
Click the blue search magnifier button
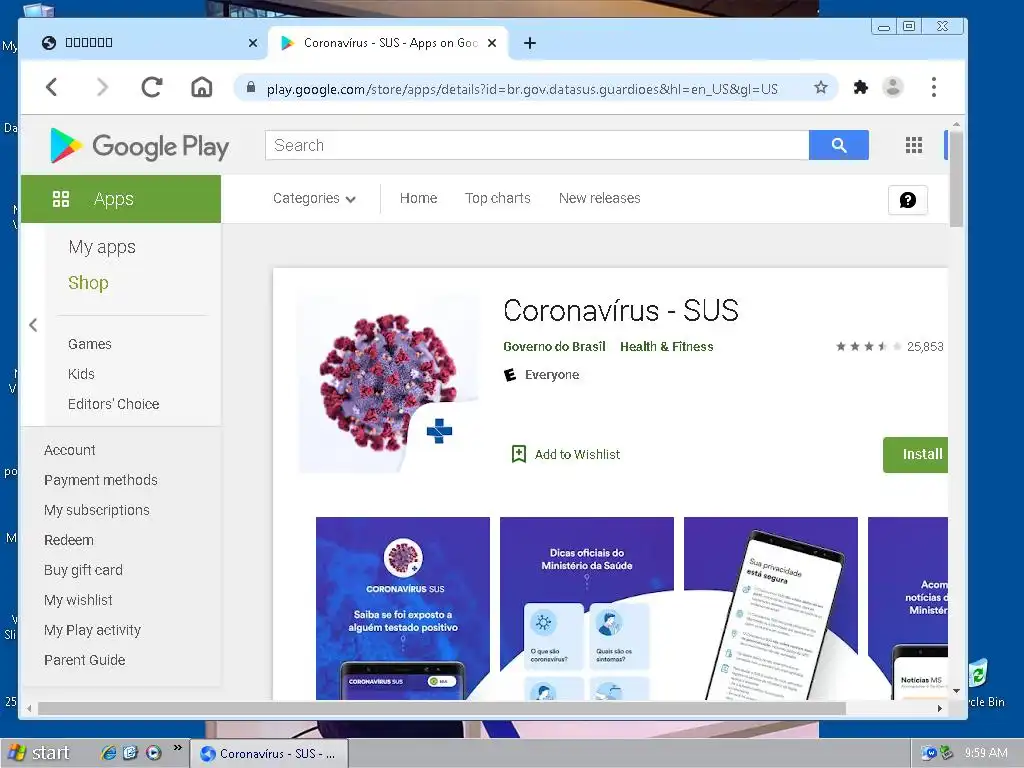839,145
